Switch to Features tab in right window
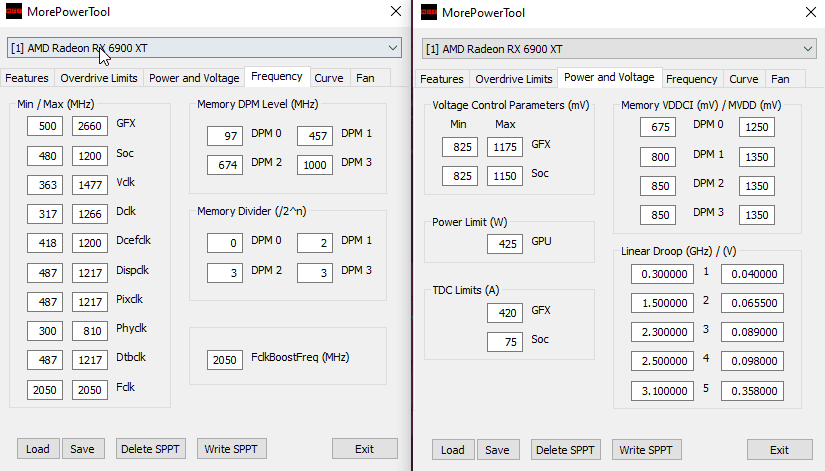The height and width of the screenshot is (471, 825). (442, 79)
